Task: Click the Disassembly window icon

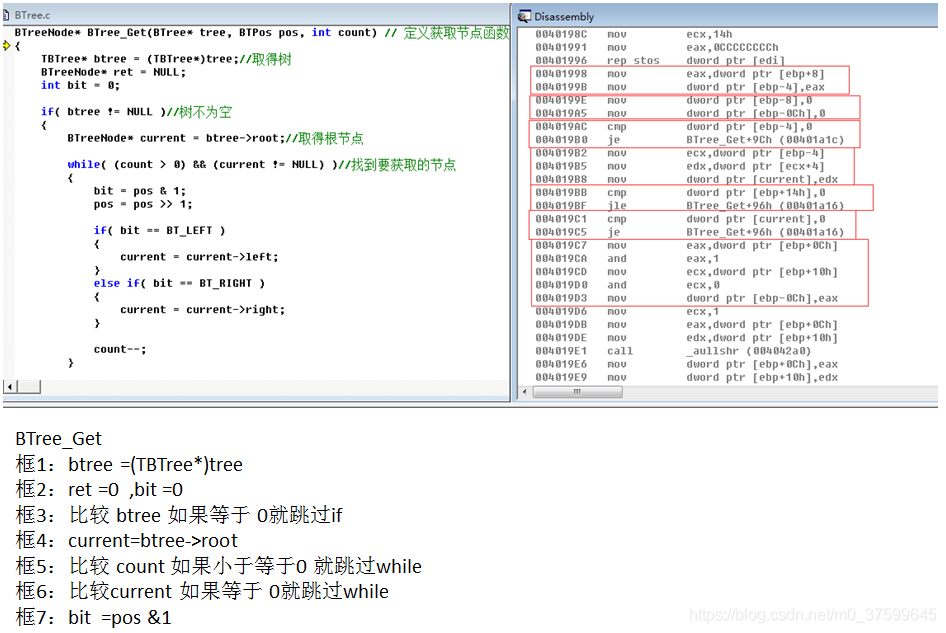Action: pos(525,16)
